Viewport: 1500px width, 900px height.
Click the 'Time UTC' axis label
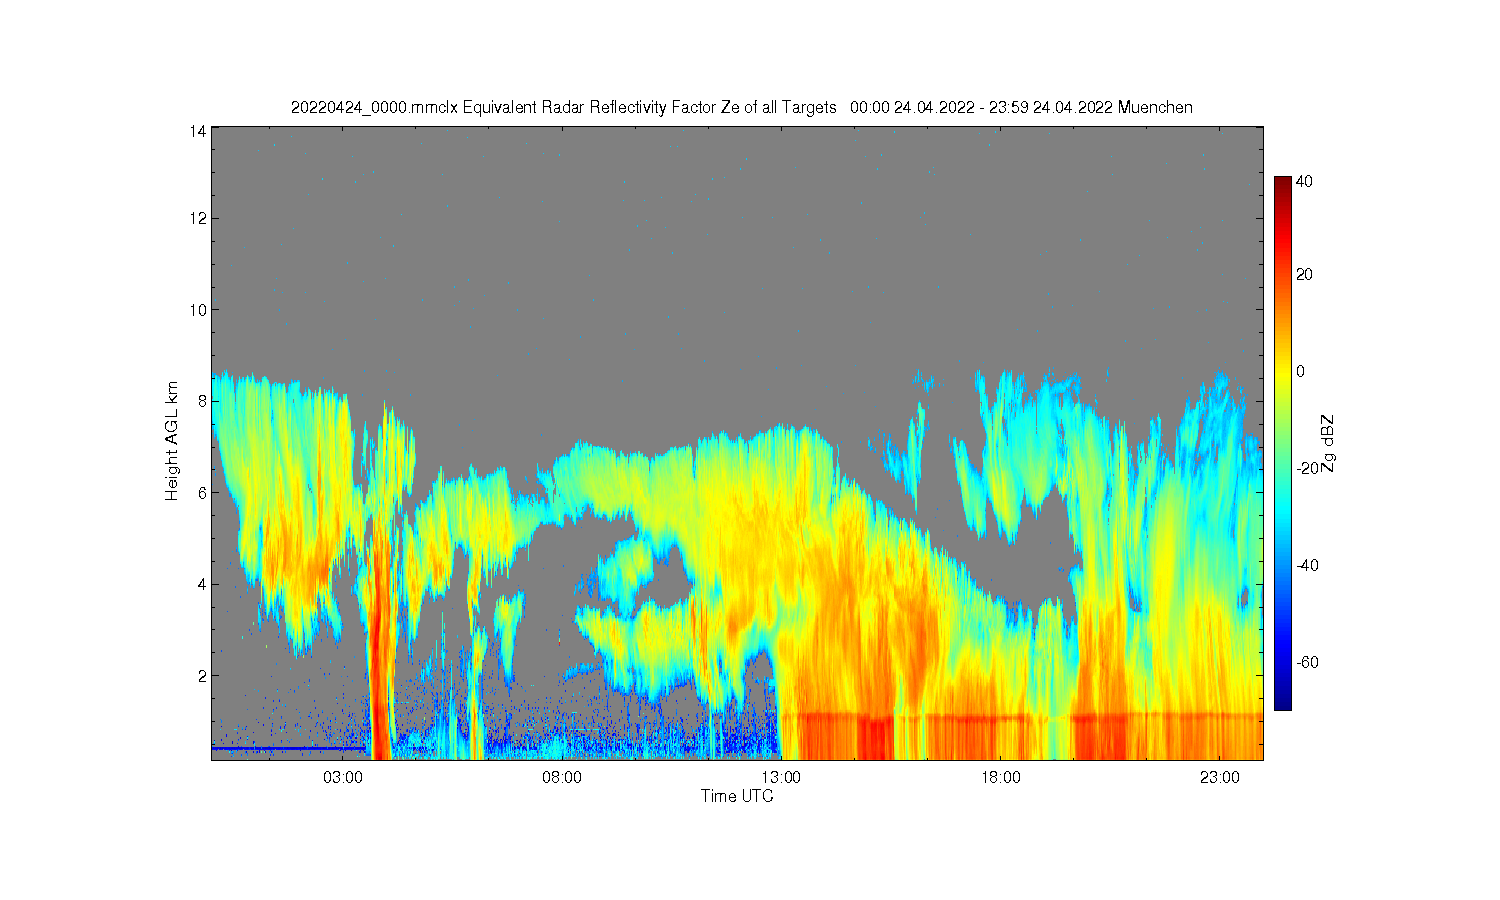tap(737, 796)
